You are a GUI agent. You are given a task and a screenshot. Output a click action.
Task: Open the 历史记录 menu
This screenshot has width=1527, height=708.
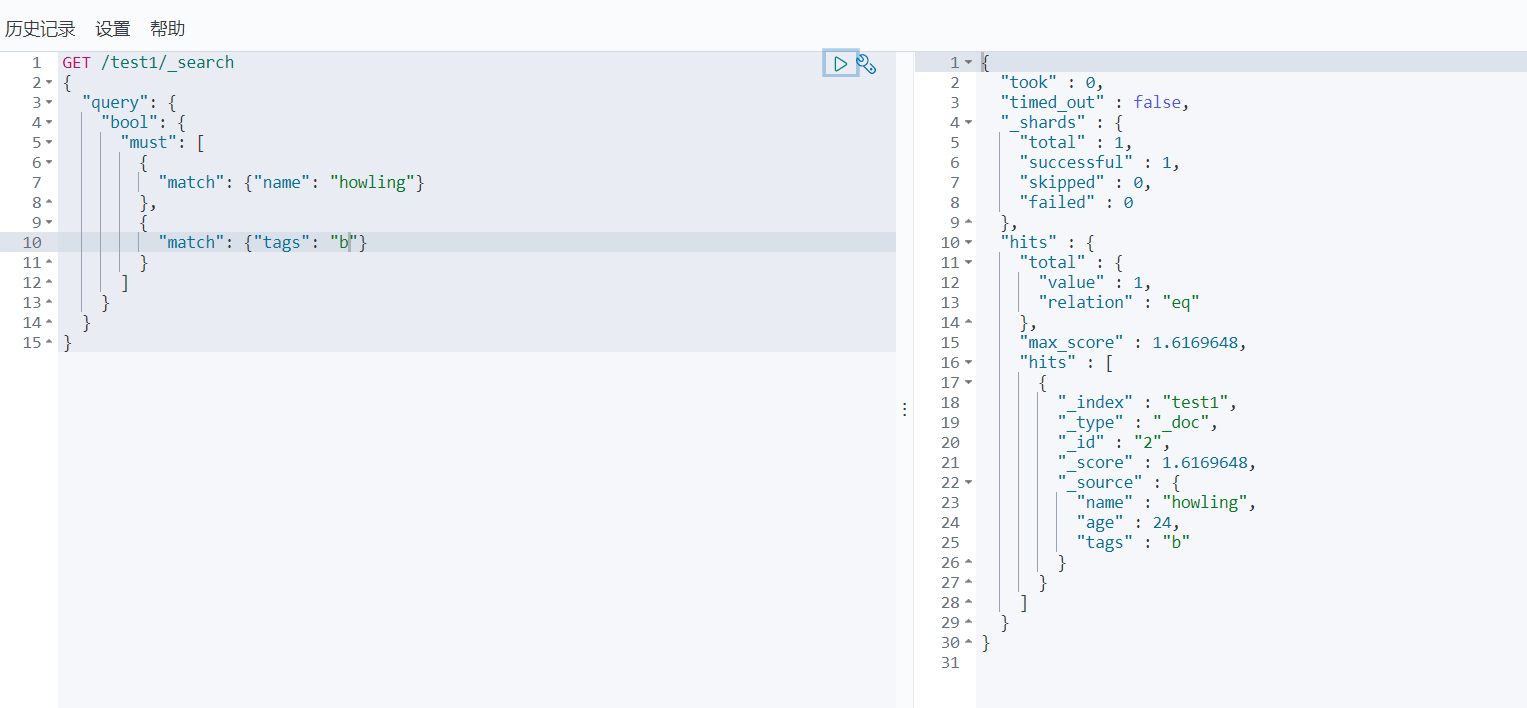(x=40, y=29)
